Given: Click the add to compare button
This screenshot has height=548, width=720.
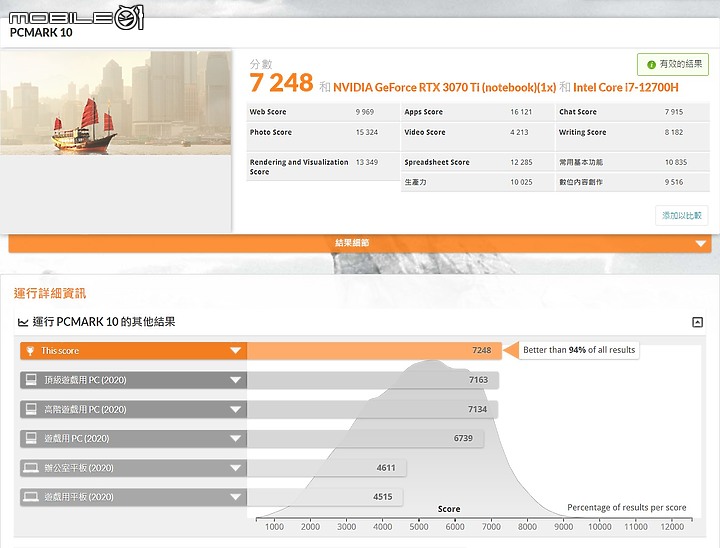Looking at the screenshot, I should click(x=681, y=215).
